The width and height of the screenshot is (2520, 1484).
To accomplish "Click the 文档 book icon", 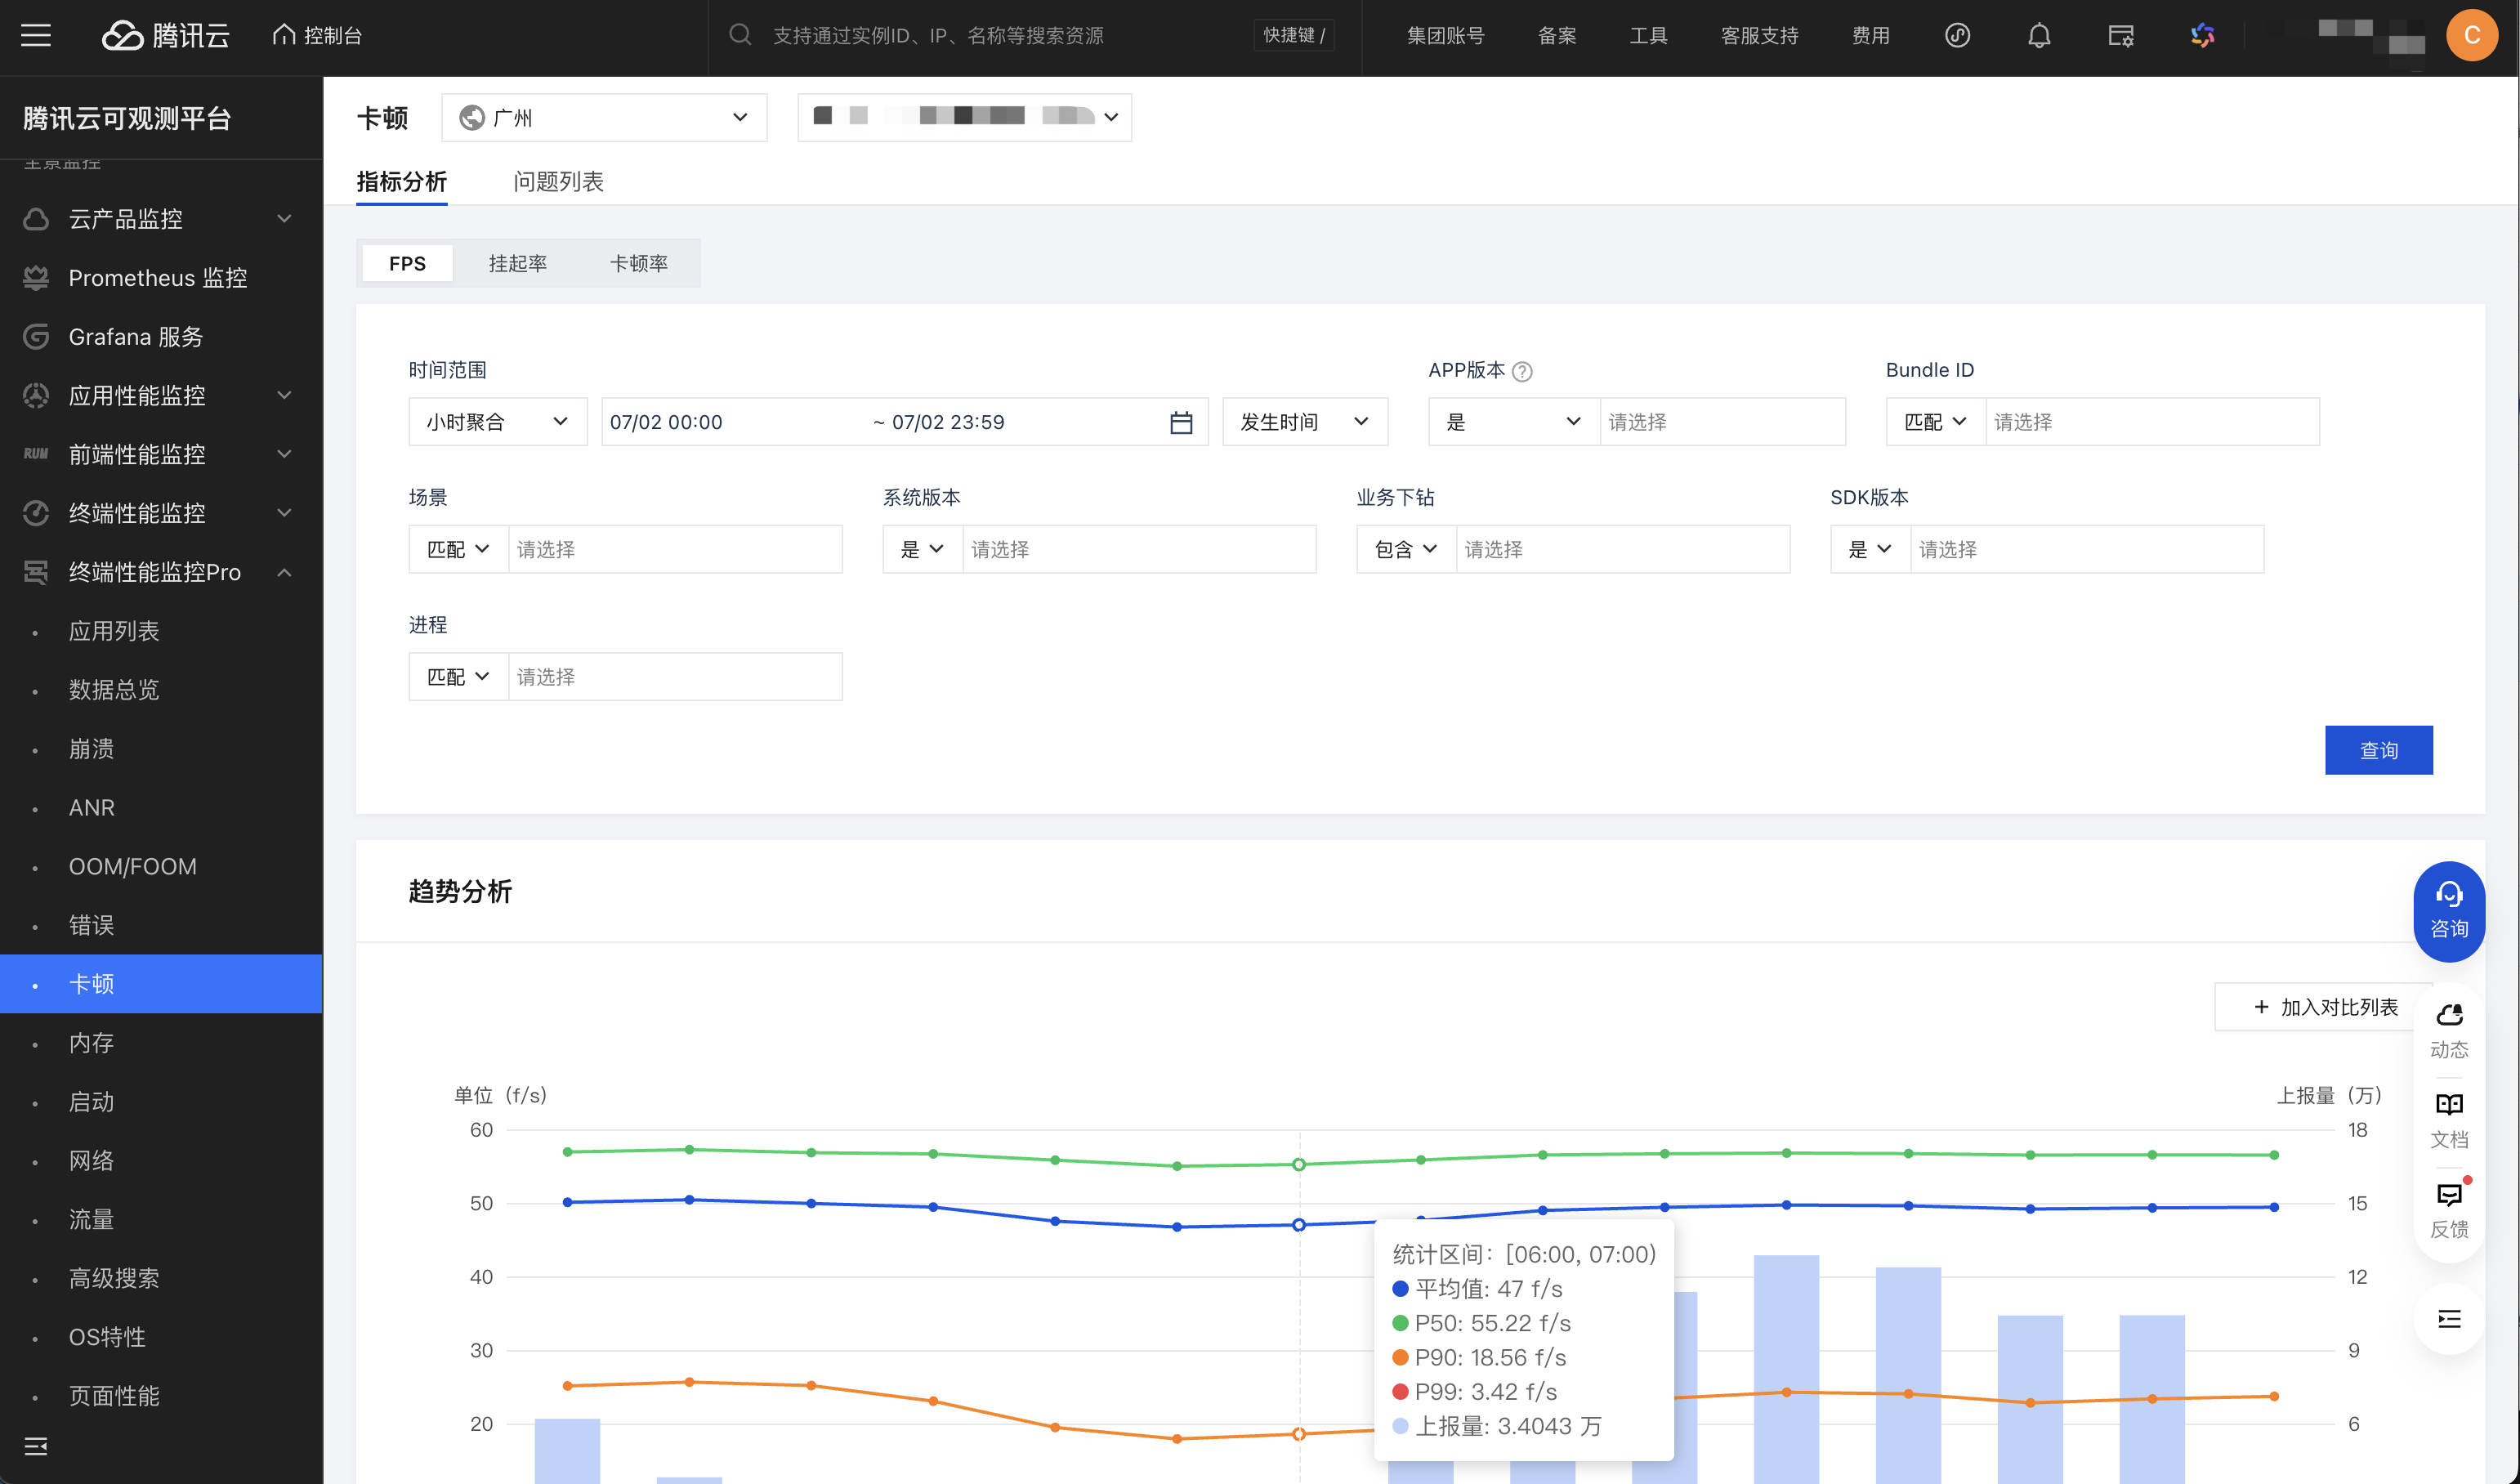I will coord(2448,1105).
